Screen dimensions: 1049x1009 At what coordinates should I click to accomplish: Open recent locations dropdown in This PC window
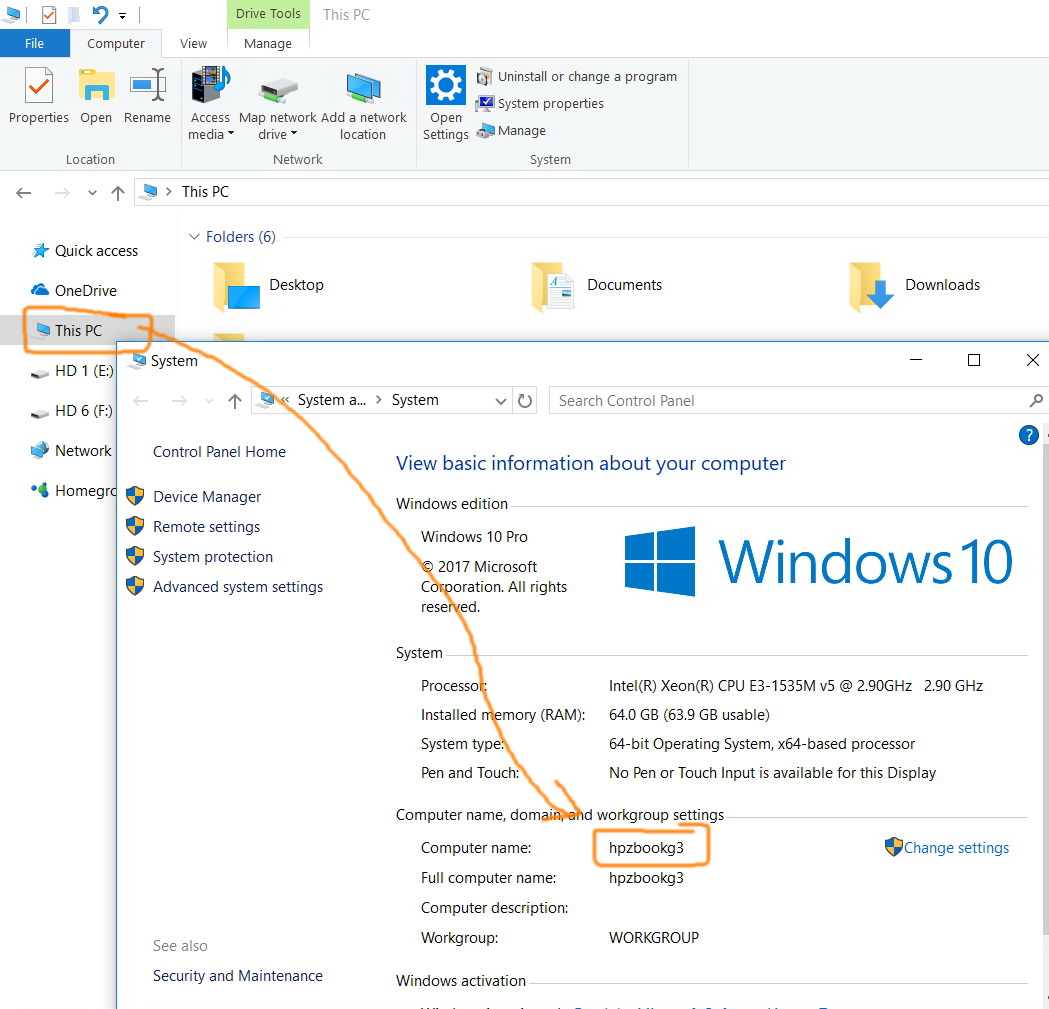tap(92, 193)
